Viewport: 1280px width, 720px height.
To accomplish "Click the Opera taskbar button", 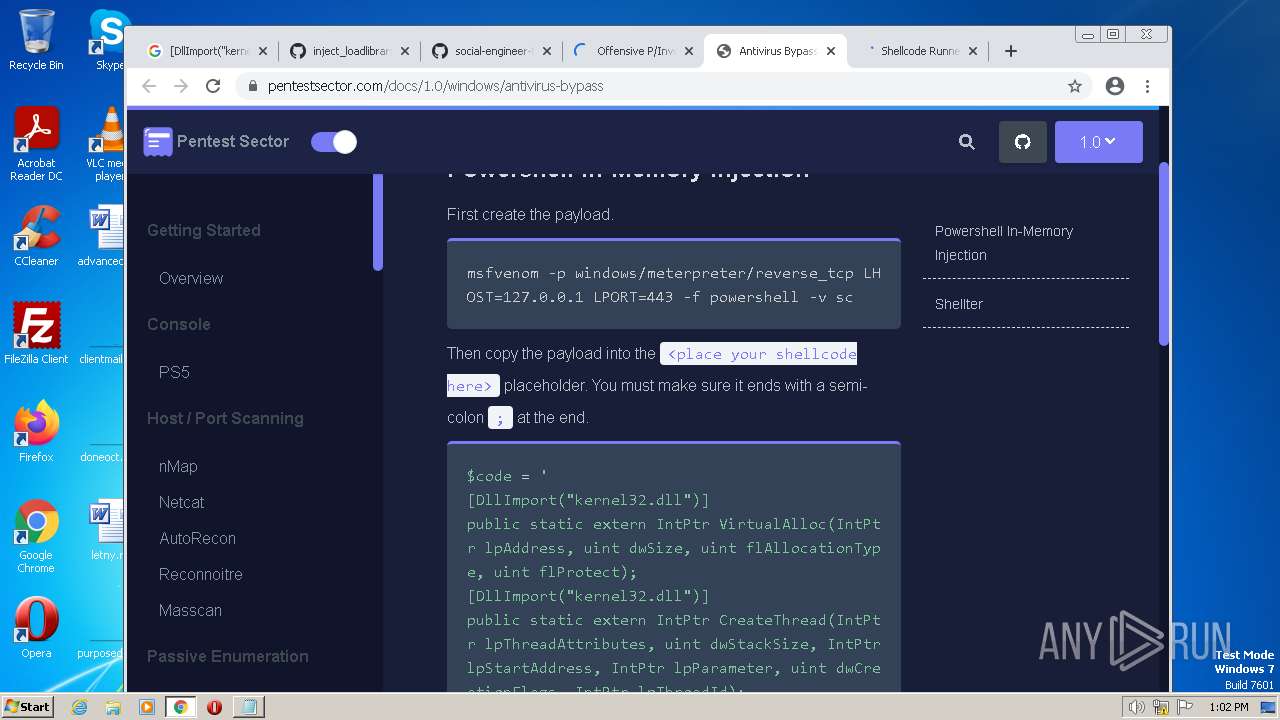I will click(x=214, y=707).
